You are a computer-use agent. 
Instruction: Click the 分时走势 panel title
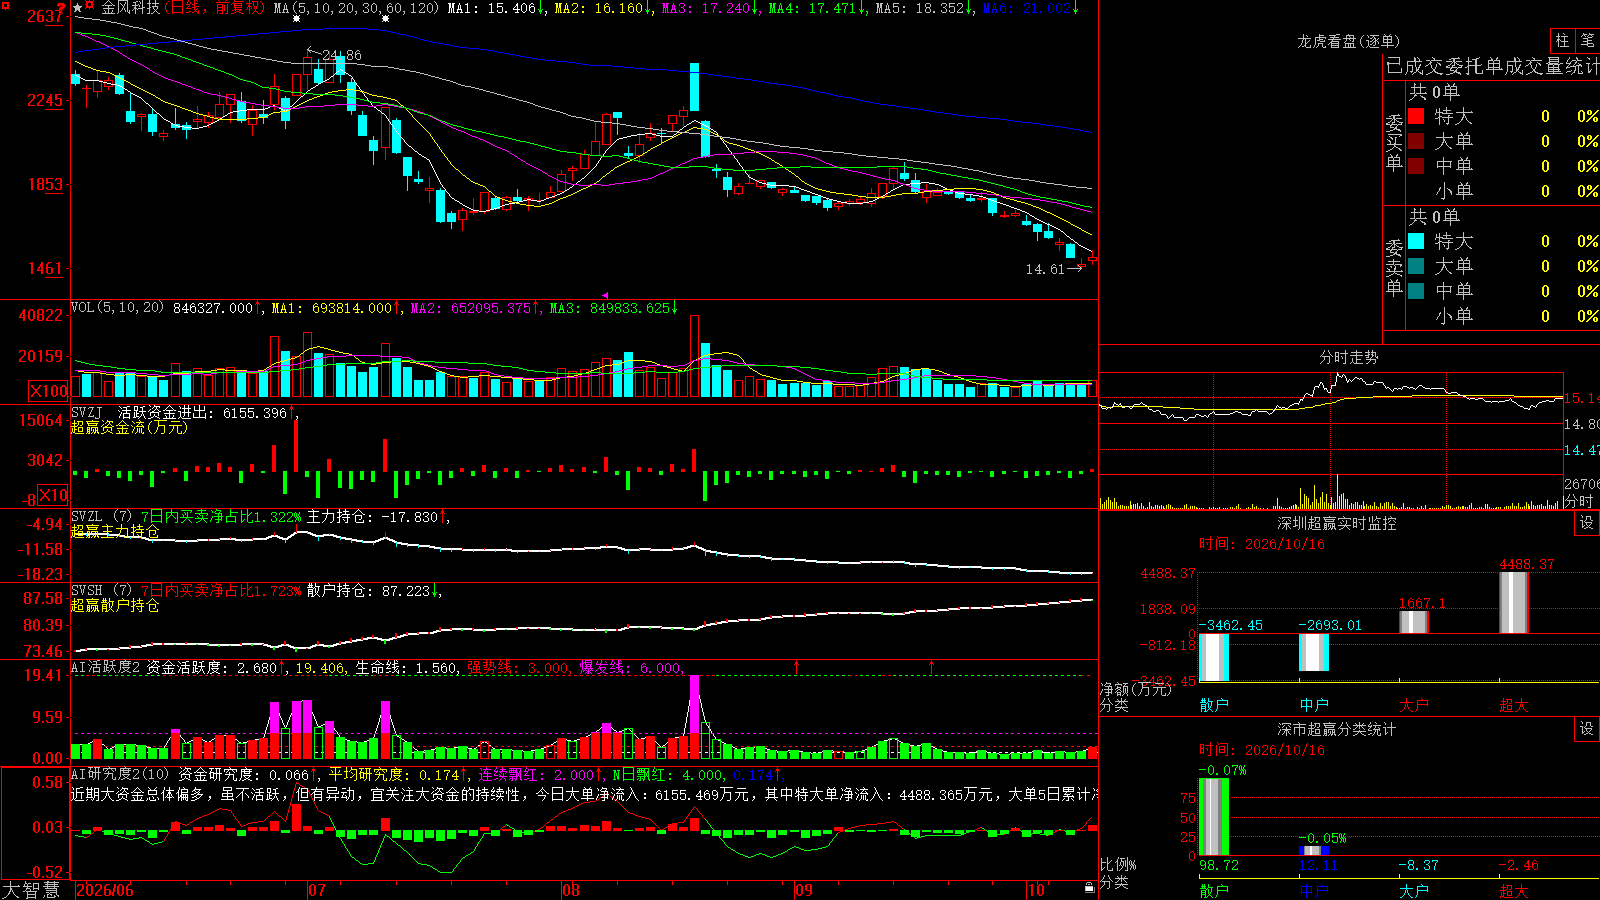coord(1349,357)
